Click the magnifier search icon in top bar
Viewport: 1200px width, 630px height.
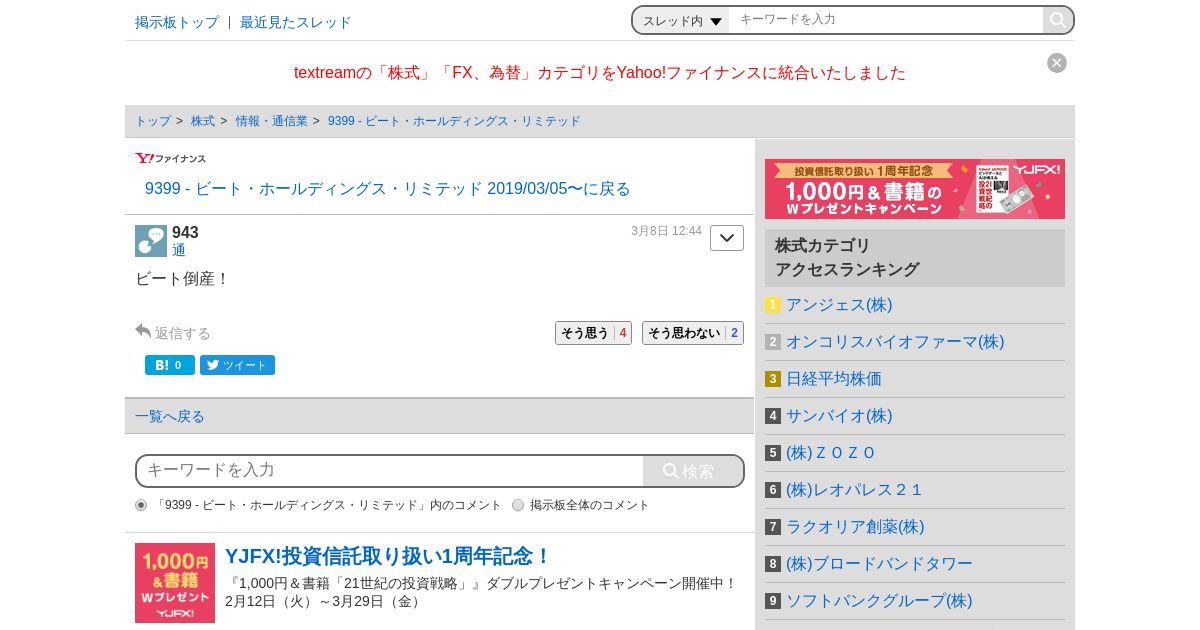click(x=1057, y=20)
